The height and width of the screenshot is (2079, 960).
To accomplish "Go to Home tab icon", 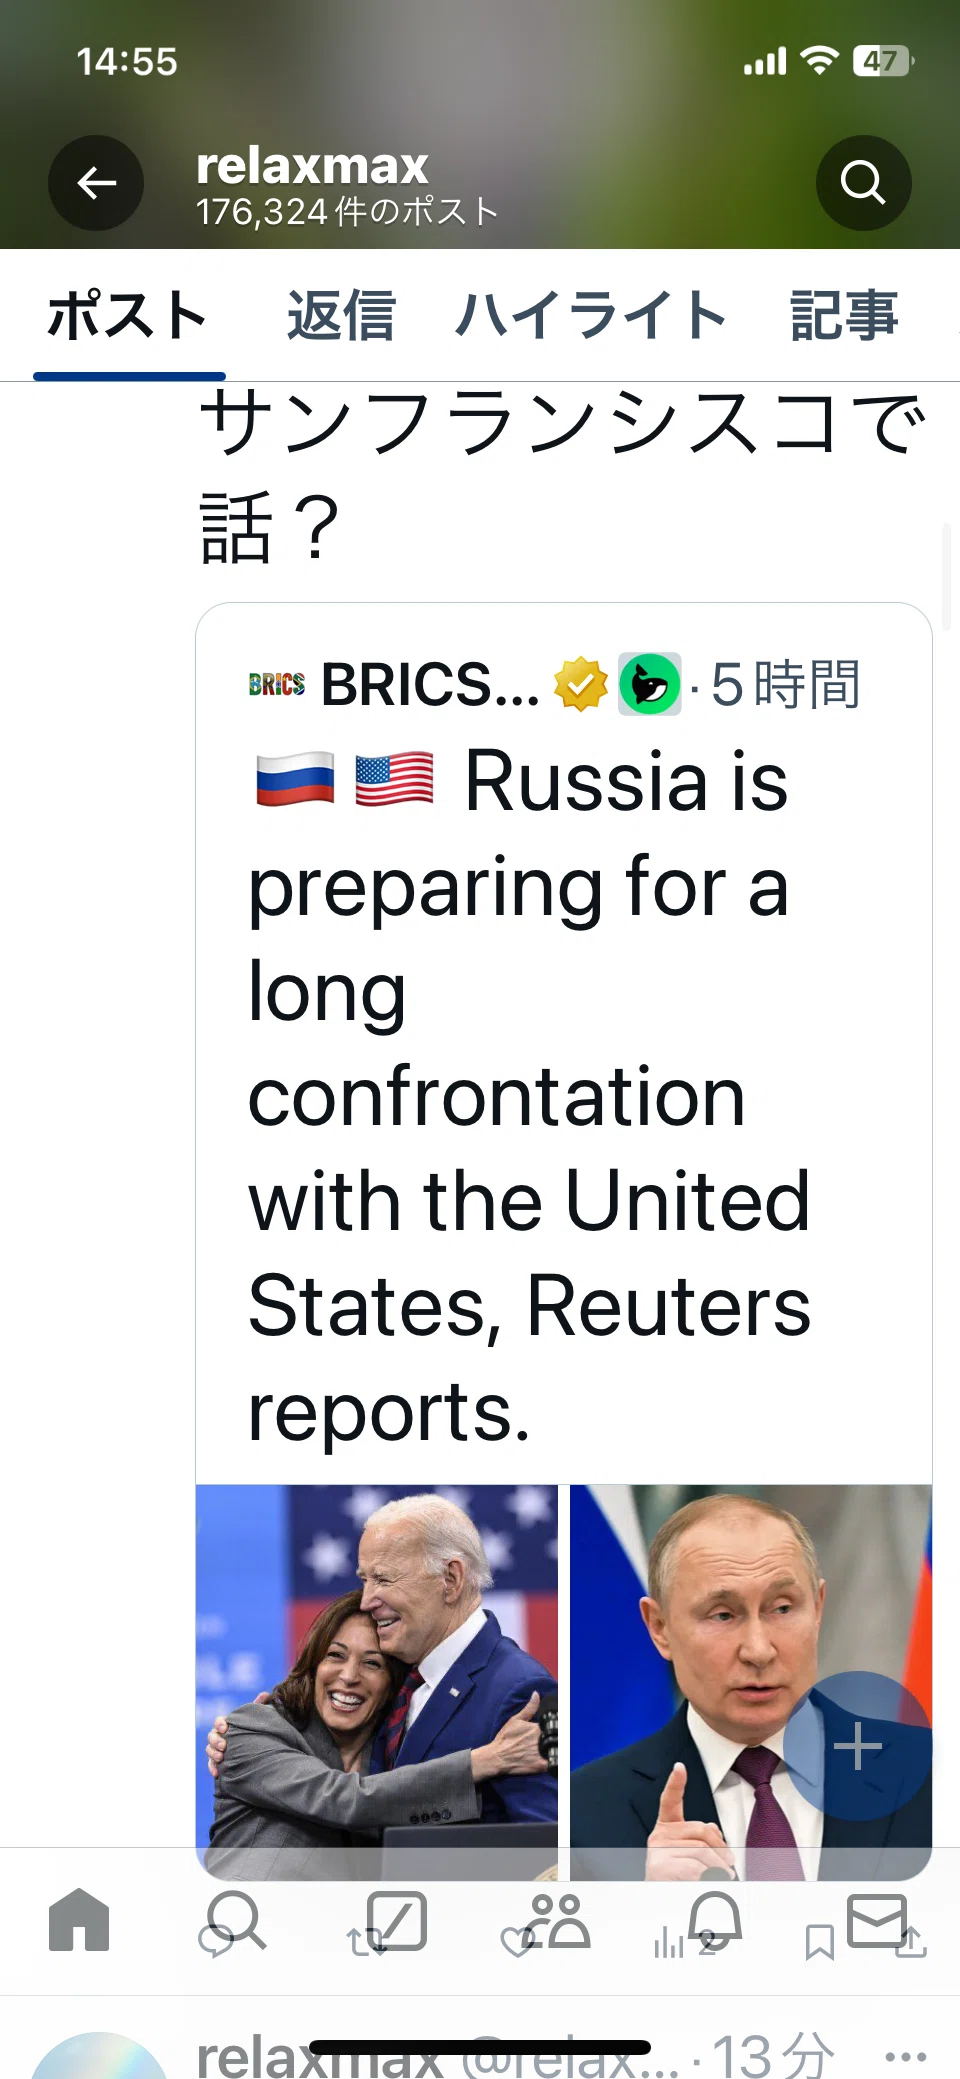I will pos(79,1920).
